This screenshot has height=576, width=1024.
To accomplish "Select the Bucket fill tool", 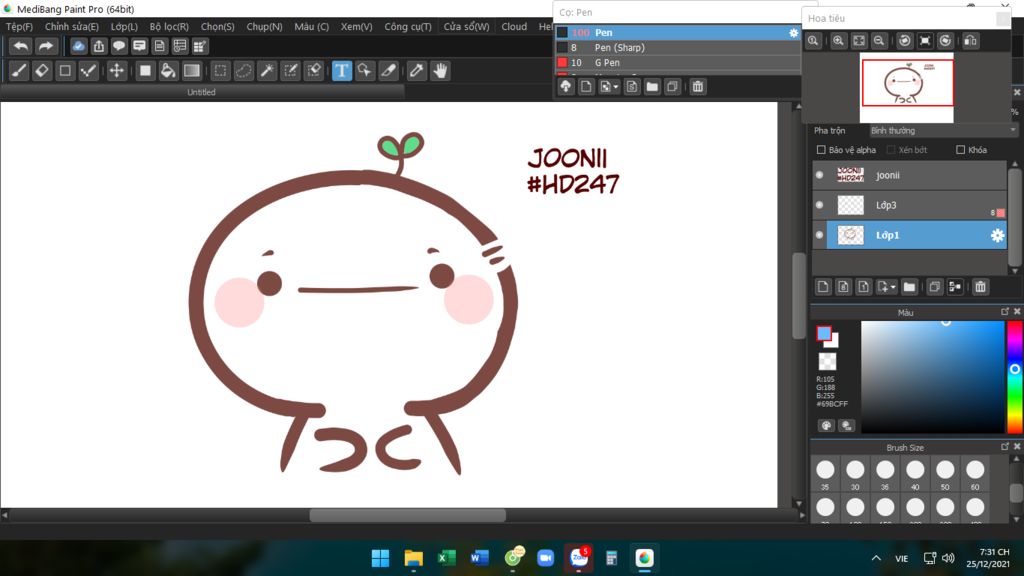I will point(168,71).
